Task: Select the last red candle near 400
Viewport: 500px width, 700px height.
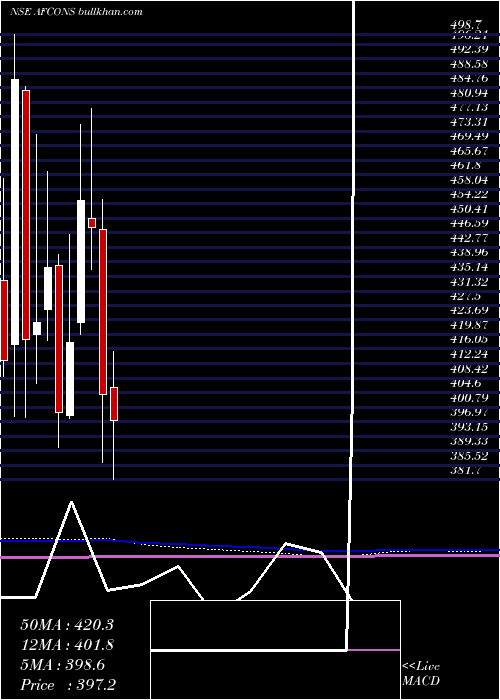Action: (x=114, y=404)
